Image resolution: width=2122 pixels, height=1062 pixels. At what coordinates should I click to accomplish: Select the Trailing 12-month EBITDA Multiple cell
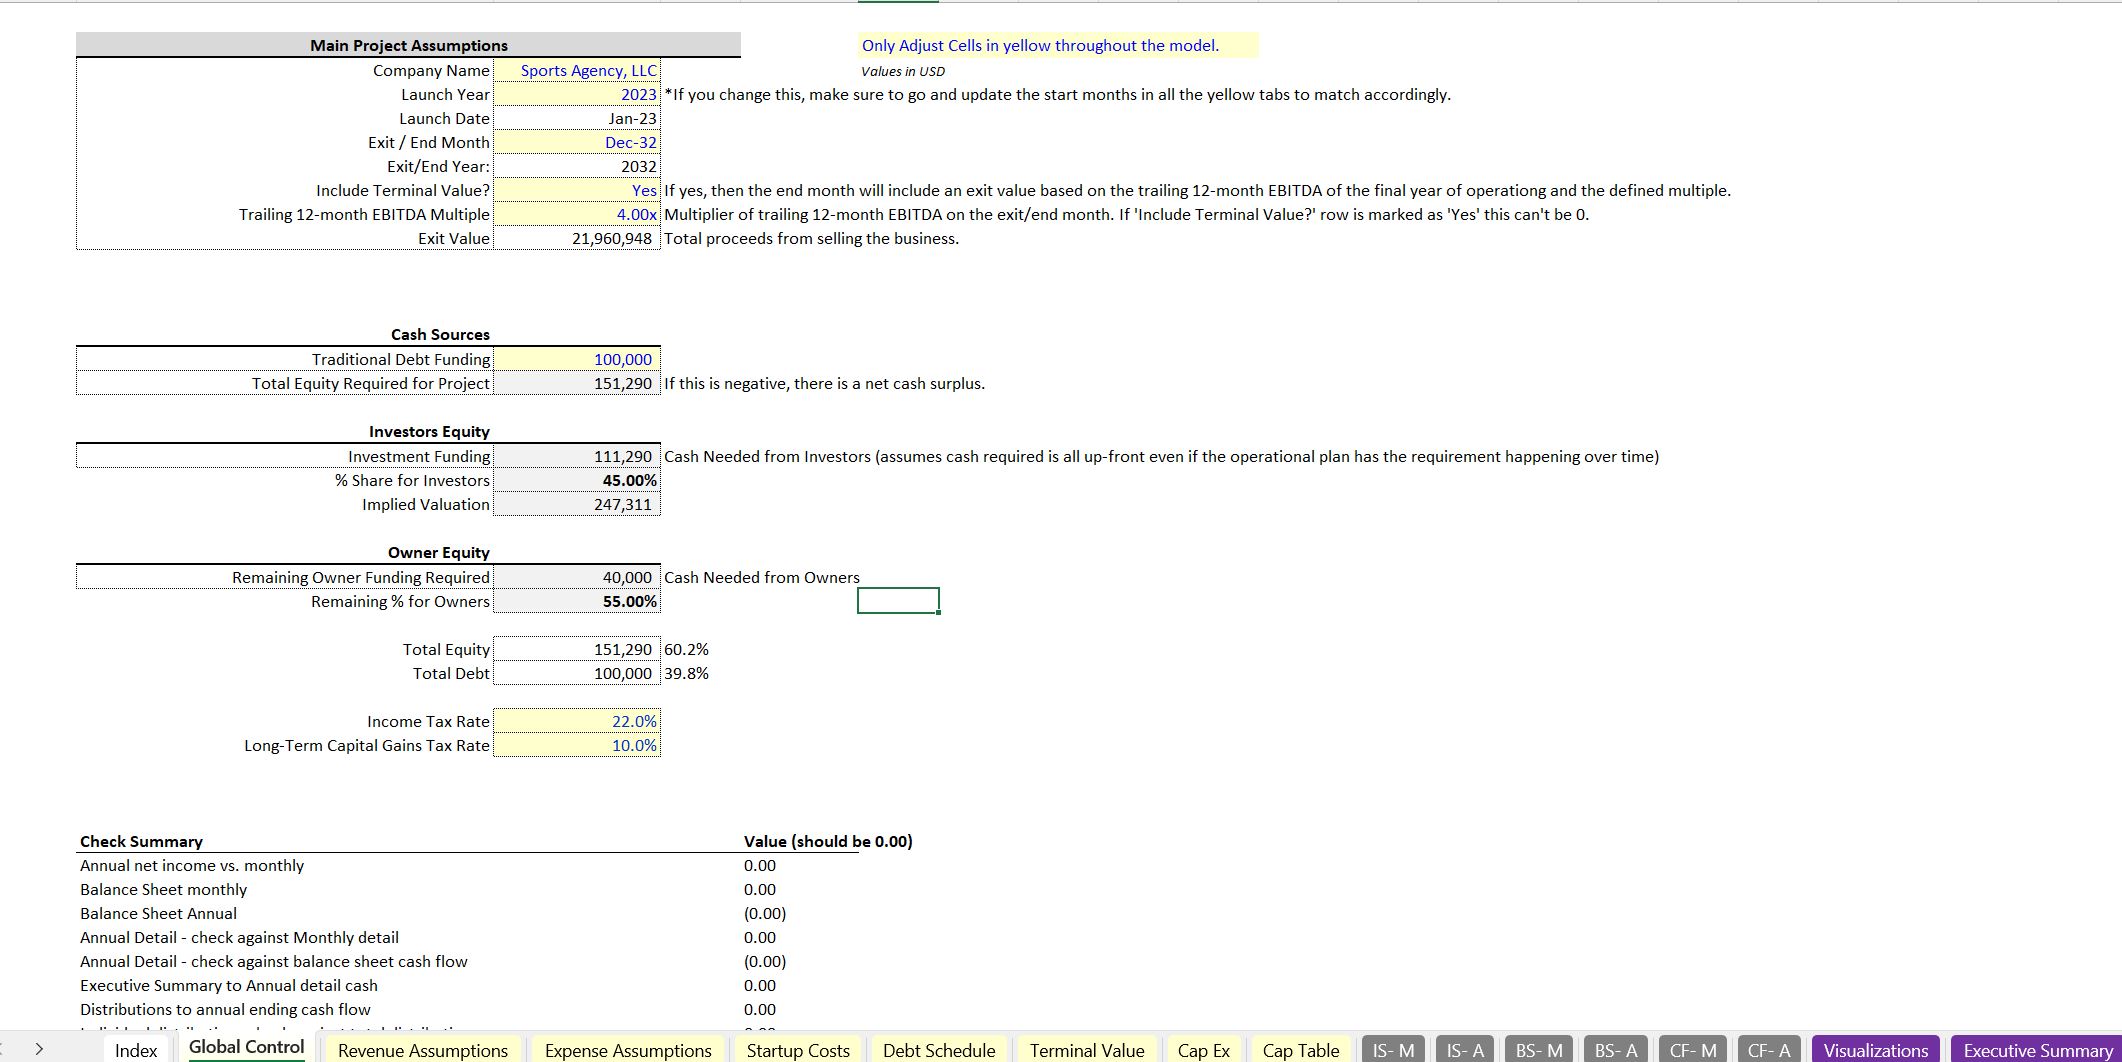point(577,214)
